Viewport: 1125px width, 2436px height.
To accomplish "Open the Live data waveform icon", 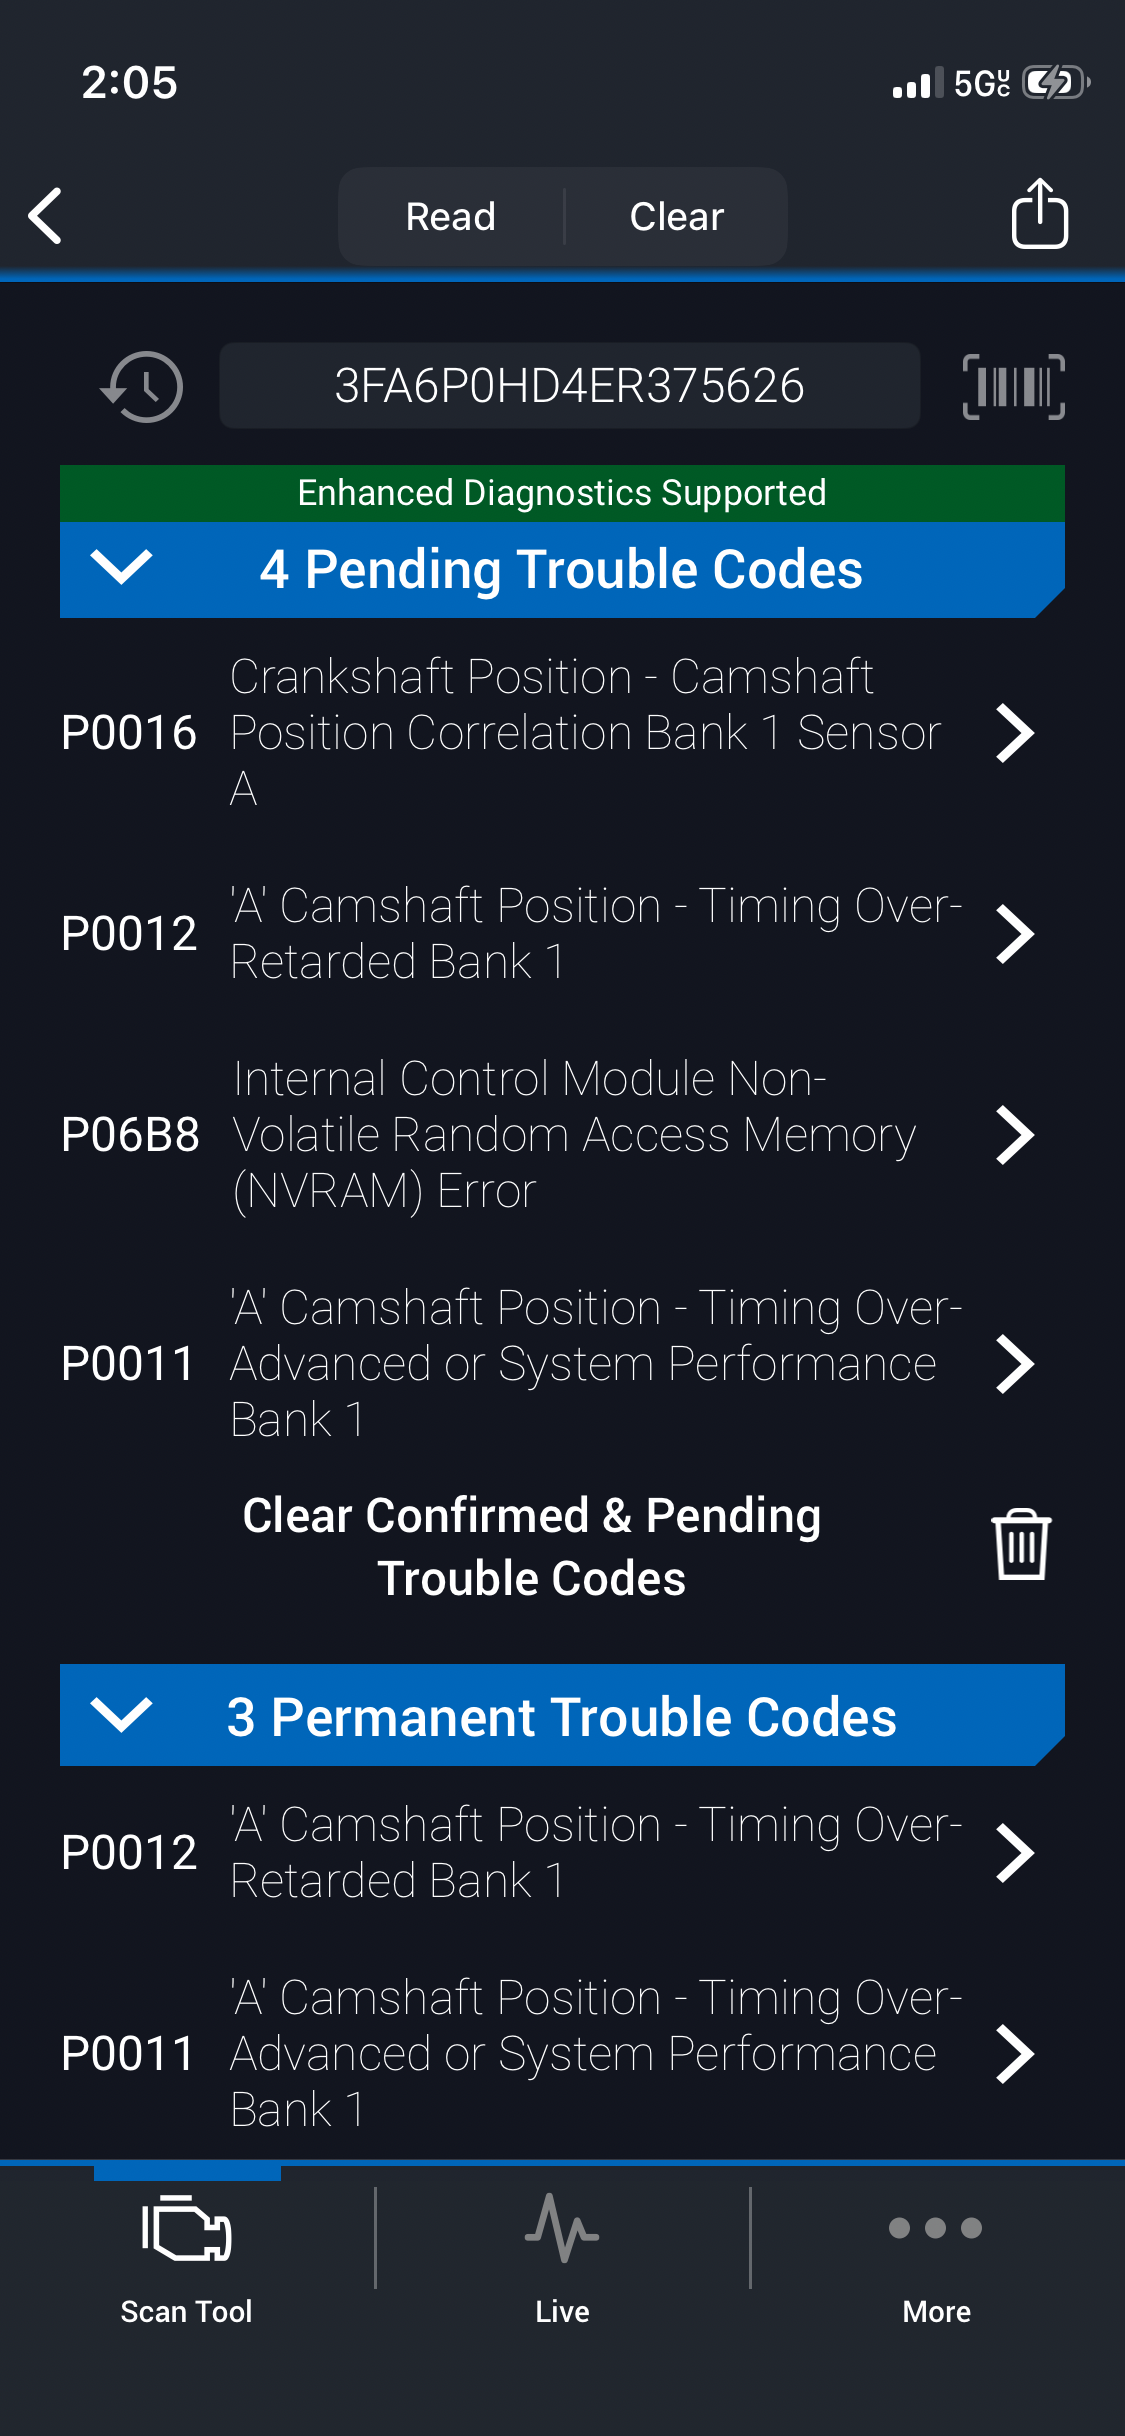I will 562,2230.
